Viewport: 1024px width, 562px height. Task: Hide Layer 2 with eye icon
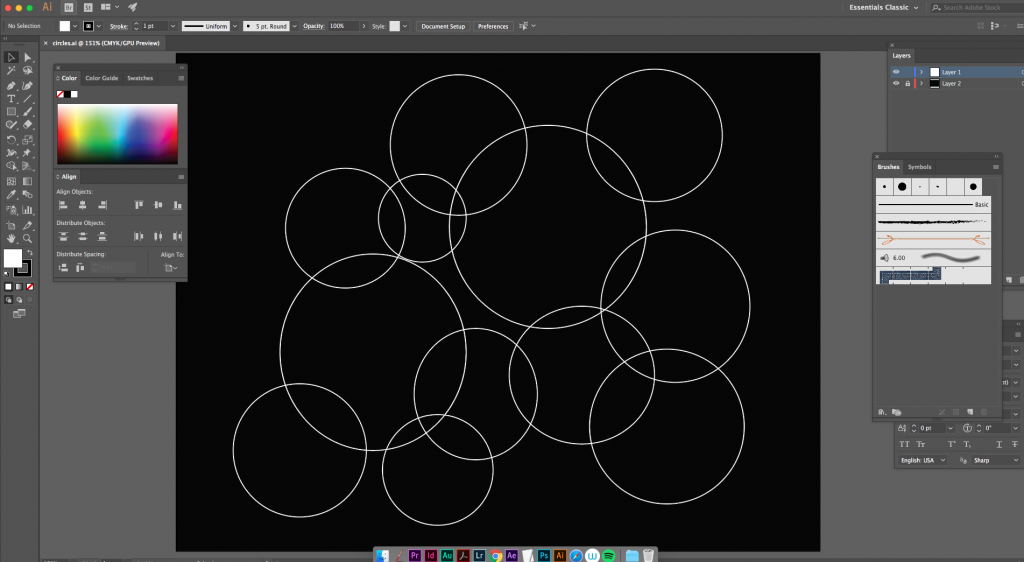[x=896, y=84]
